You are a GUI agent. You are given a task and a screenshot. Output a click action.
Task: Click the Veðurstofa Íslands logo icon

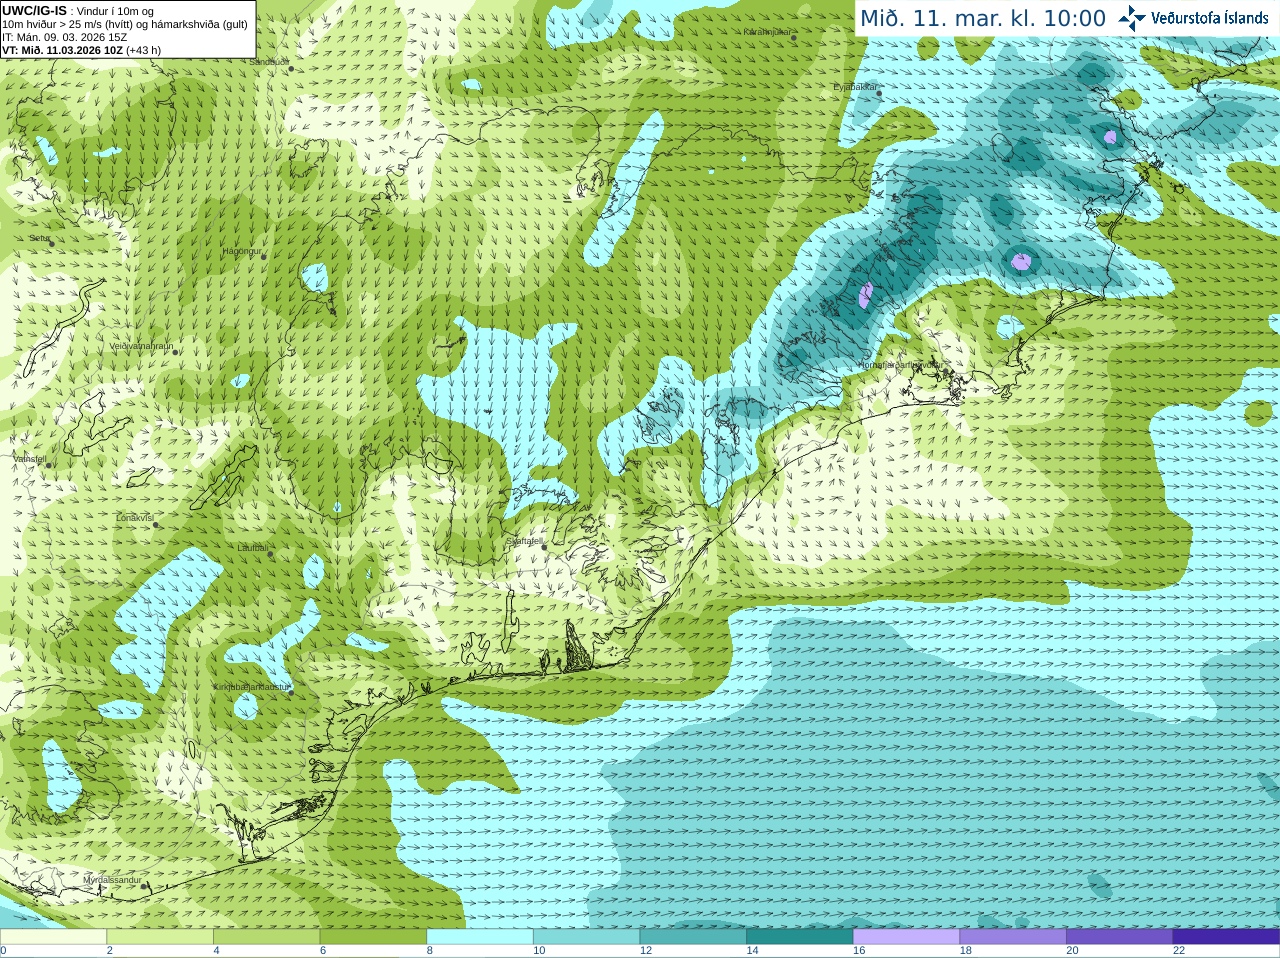coord(1132,18)
